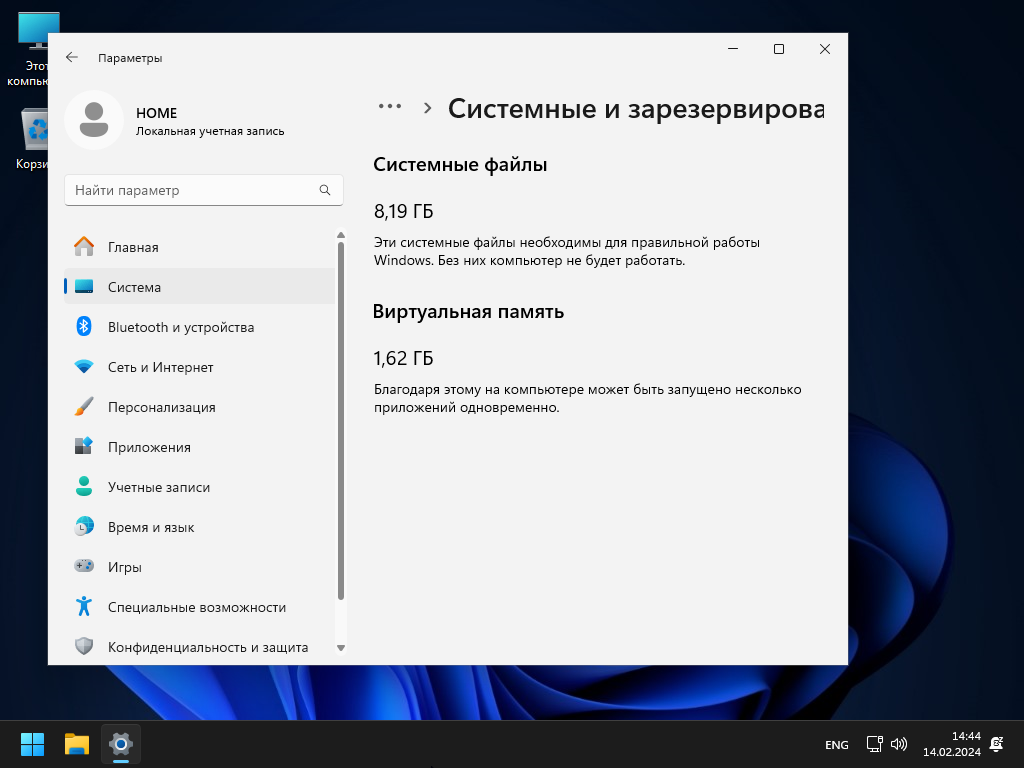
Task: Select Bluetooth и устройства in sidebar
Action: (180, 327)
